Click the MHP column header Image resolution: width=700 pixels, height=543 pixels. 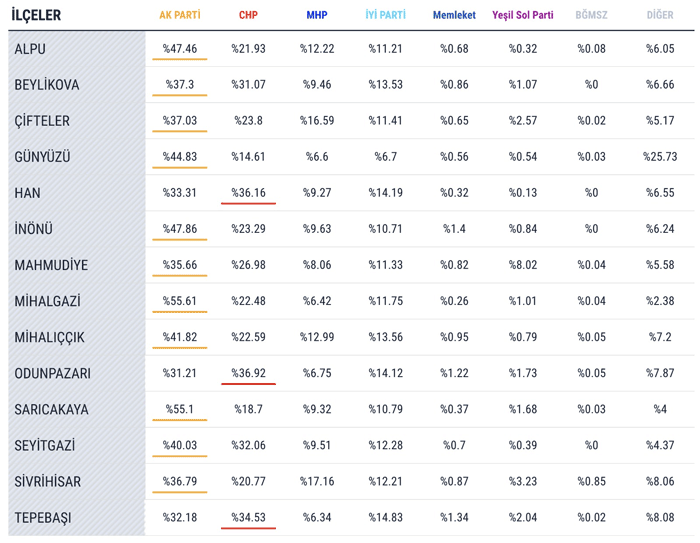tap(317, 15)
